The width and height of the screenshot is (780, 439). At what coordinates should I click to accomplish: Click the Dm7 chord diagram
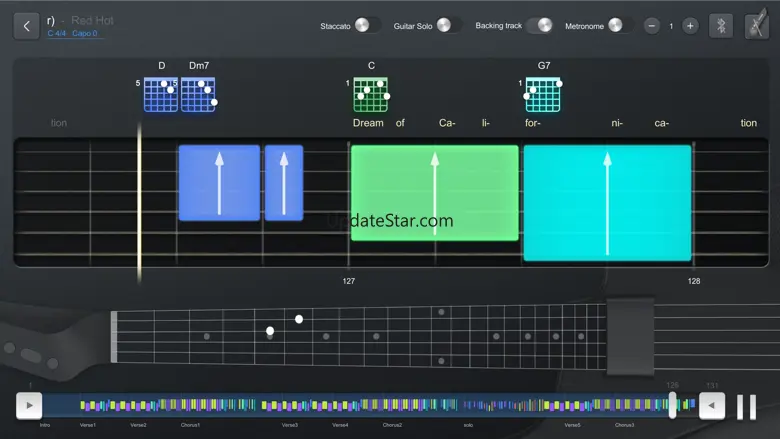pyautogui.click(x=198, y=95)
